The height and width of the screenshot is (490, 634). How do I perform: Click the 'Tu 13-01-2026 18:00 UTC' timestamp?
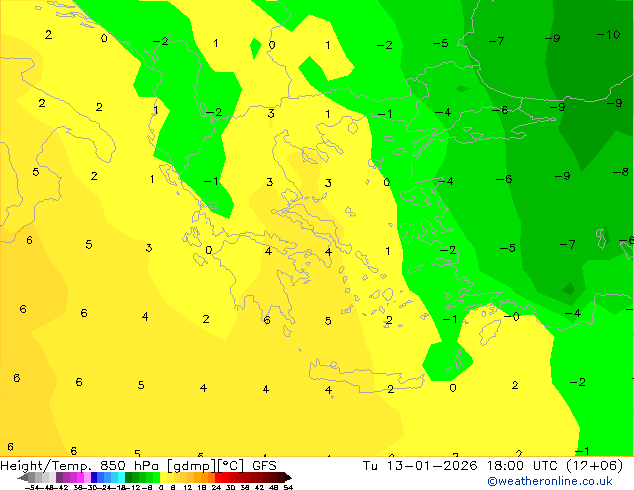coord(462,466)
